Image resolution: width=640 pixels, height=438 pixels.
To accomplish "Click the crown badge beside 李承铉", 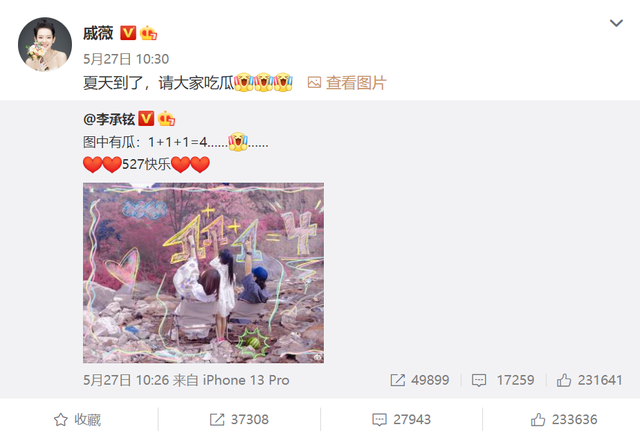I will (x=166, y=119).
